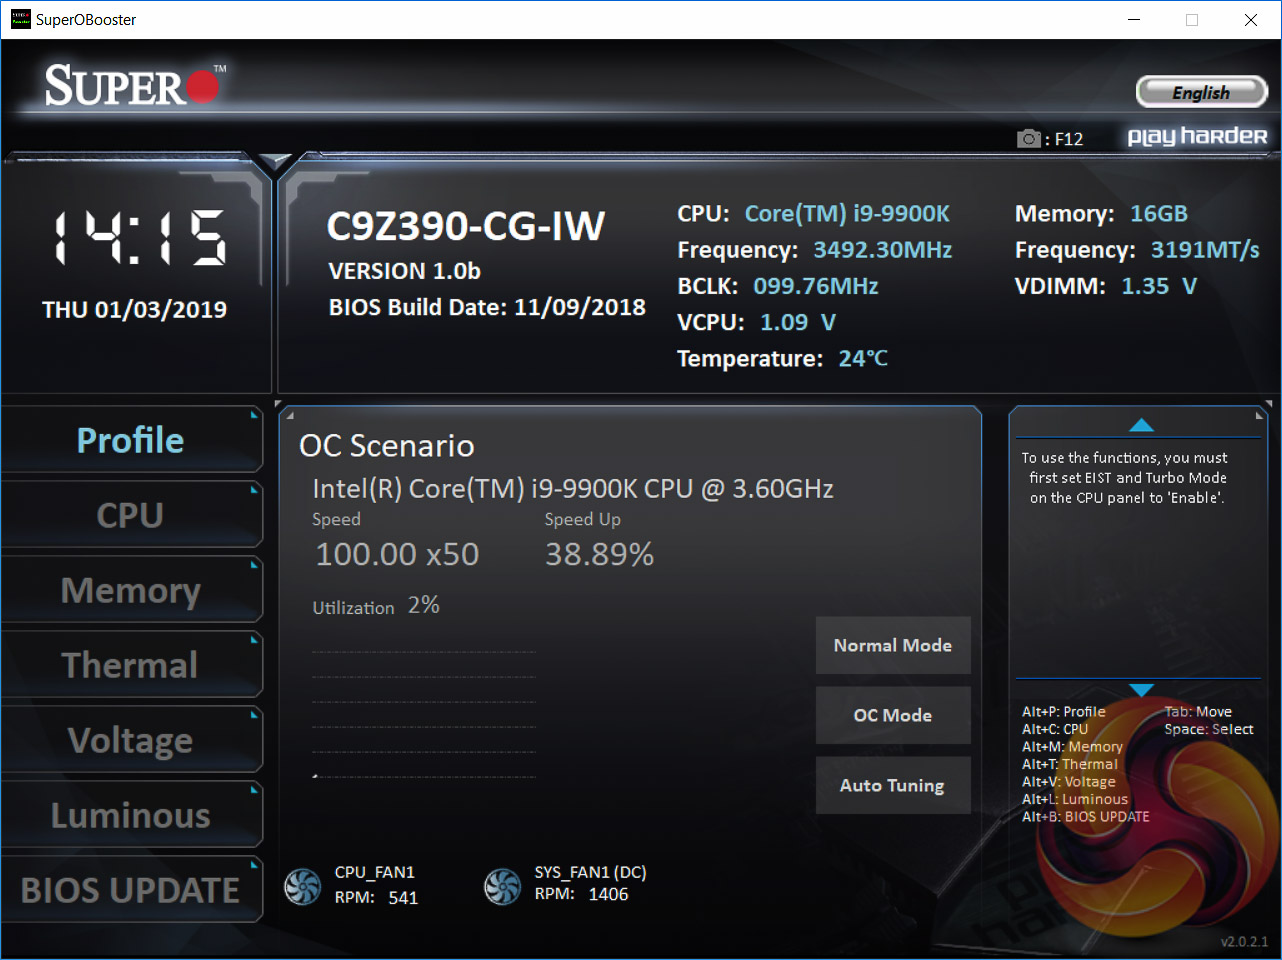Activate Normal Mode
This screenshot has height=960, width=1282.
coord(893,645)
